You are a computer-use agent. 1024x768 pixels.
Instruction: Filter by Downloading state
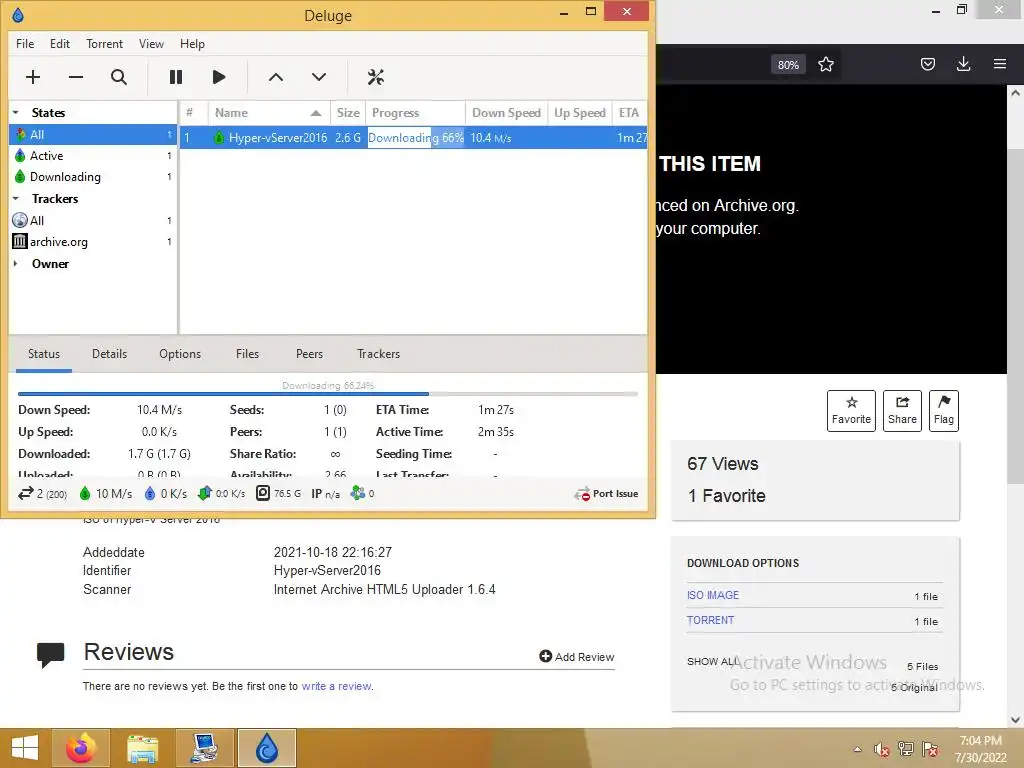(x=93, y=176)
